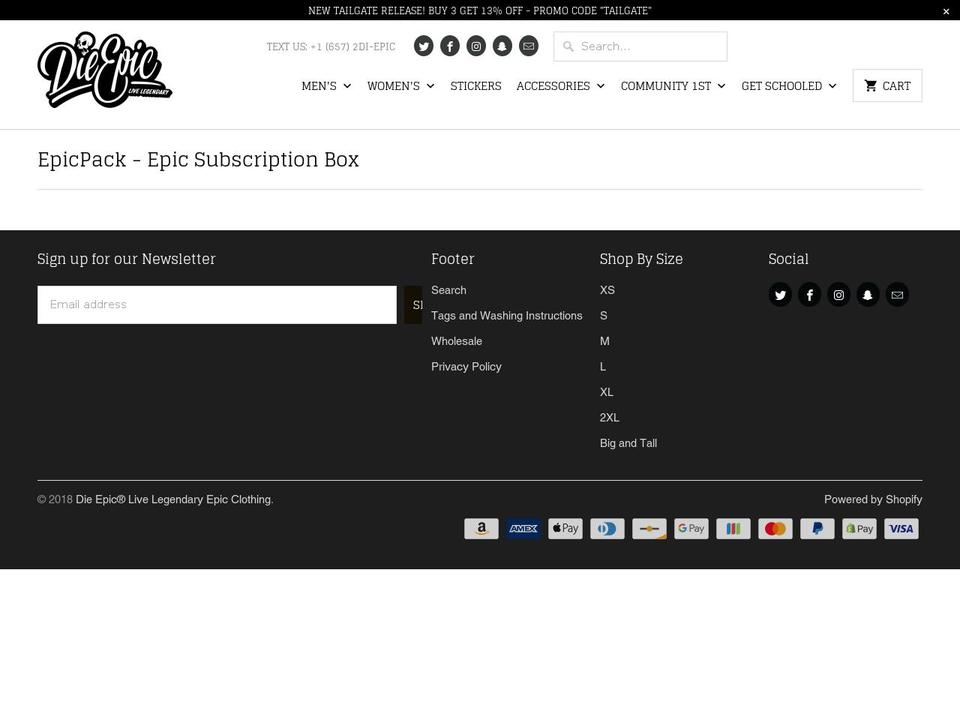Image resolution: width=960 pixels, height=720 pixels.
Task: Open the Twitter icon in the header
Action: click(x=424, y=46)
